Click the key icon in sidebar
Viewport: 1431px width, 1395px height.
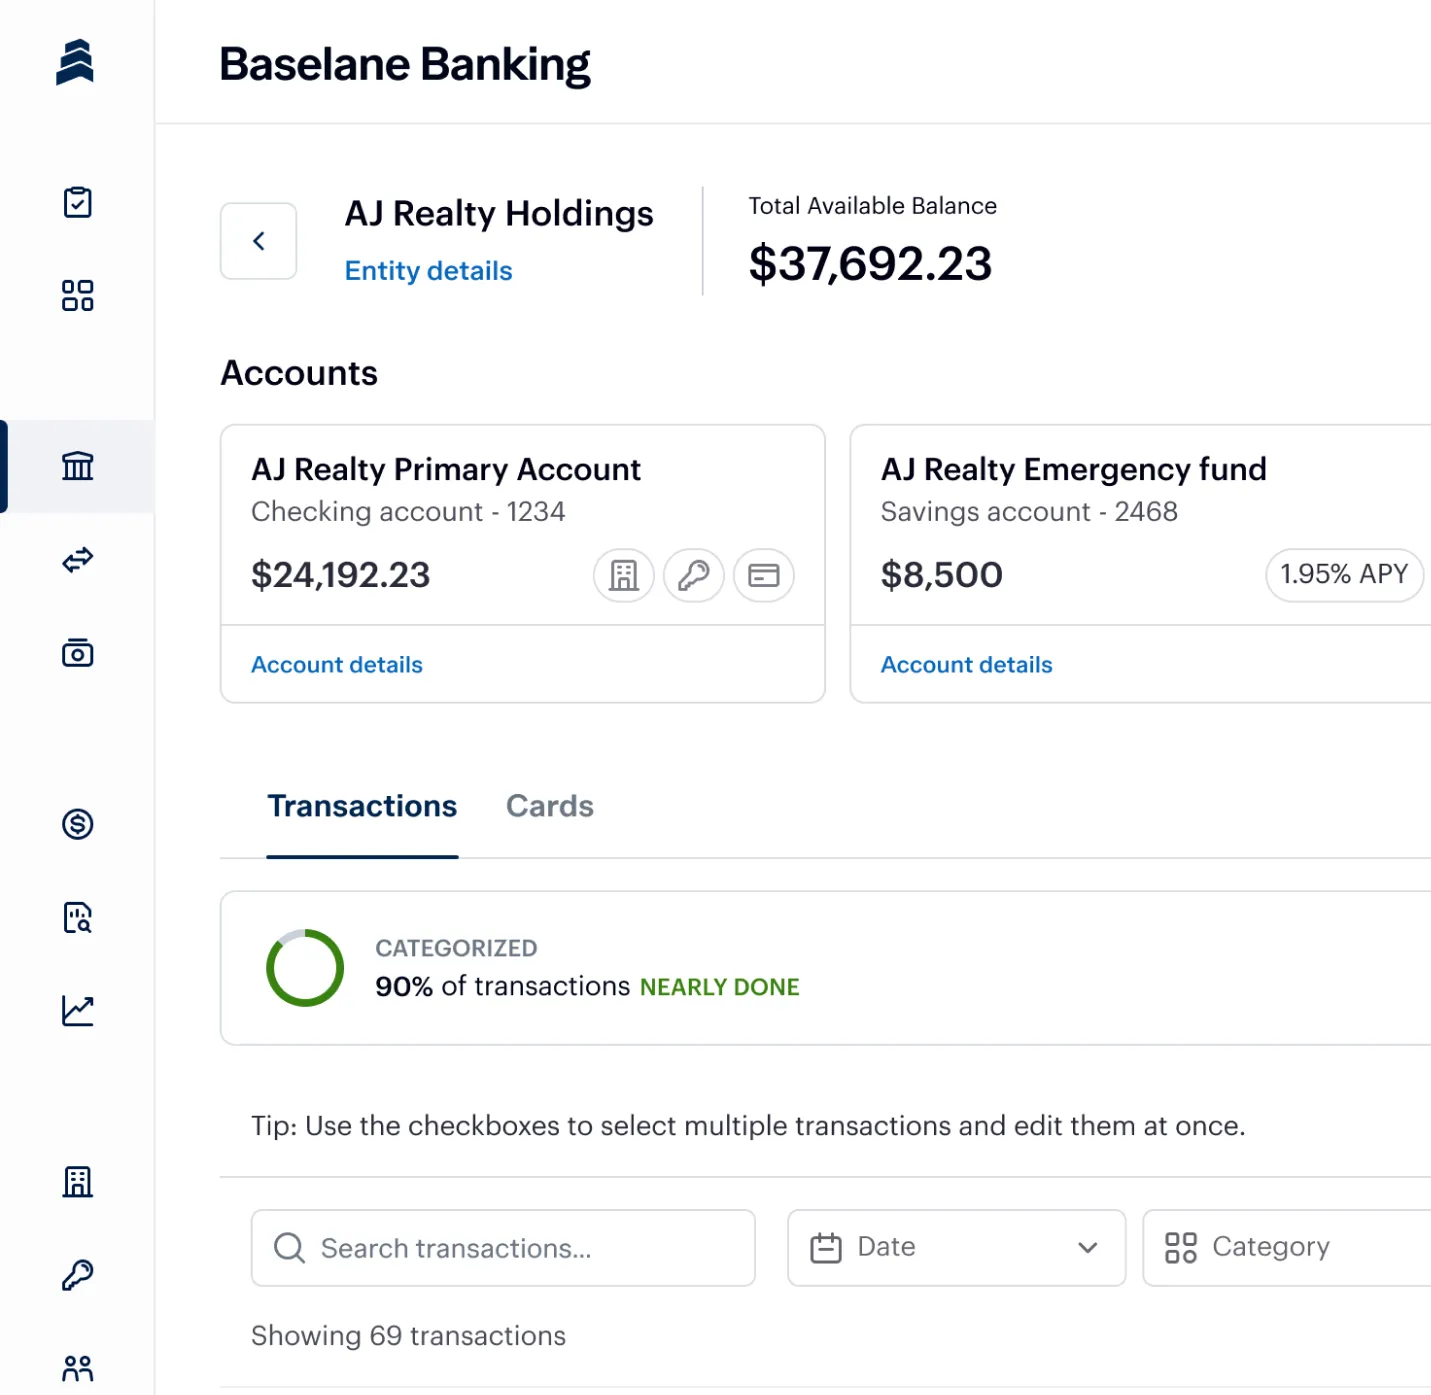[x=77, y=1275]
